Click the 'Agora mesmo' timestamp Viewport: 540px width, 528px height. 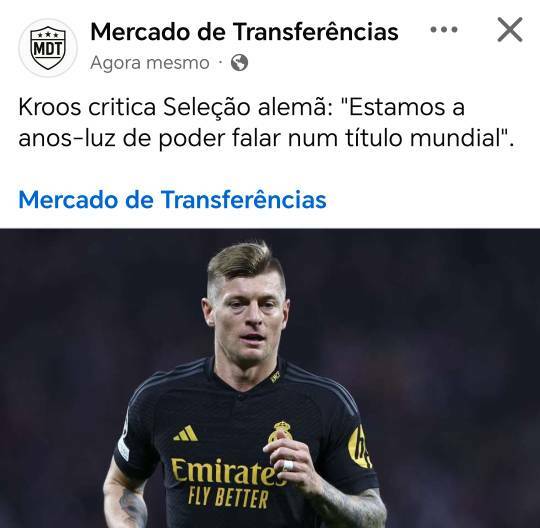point(150,63)
